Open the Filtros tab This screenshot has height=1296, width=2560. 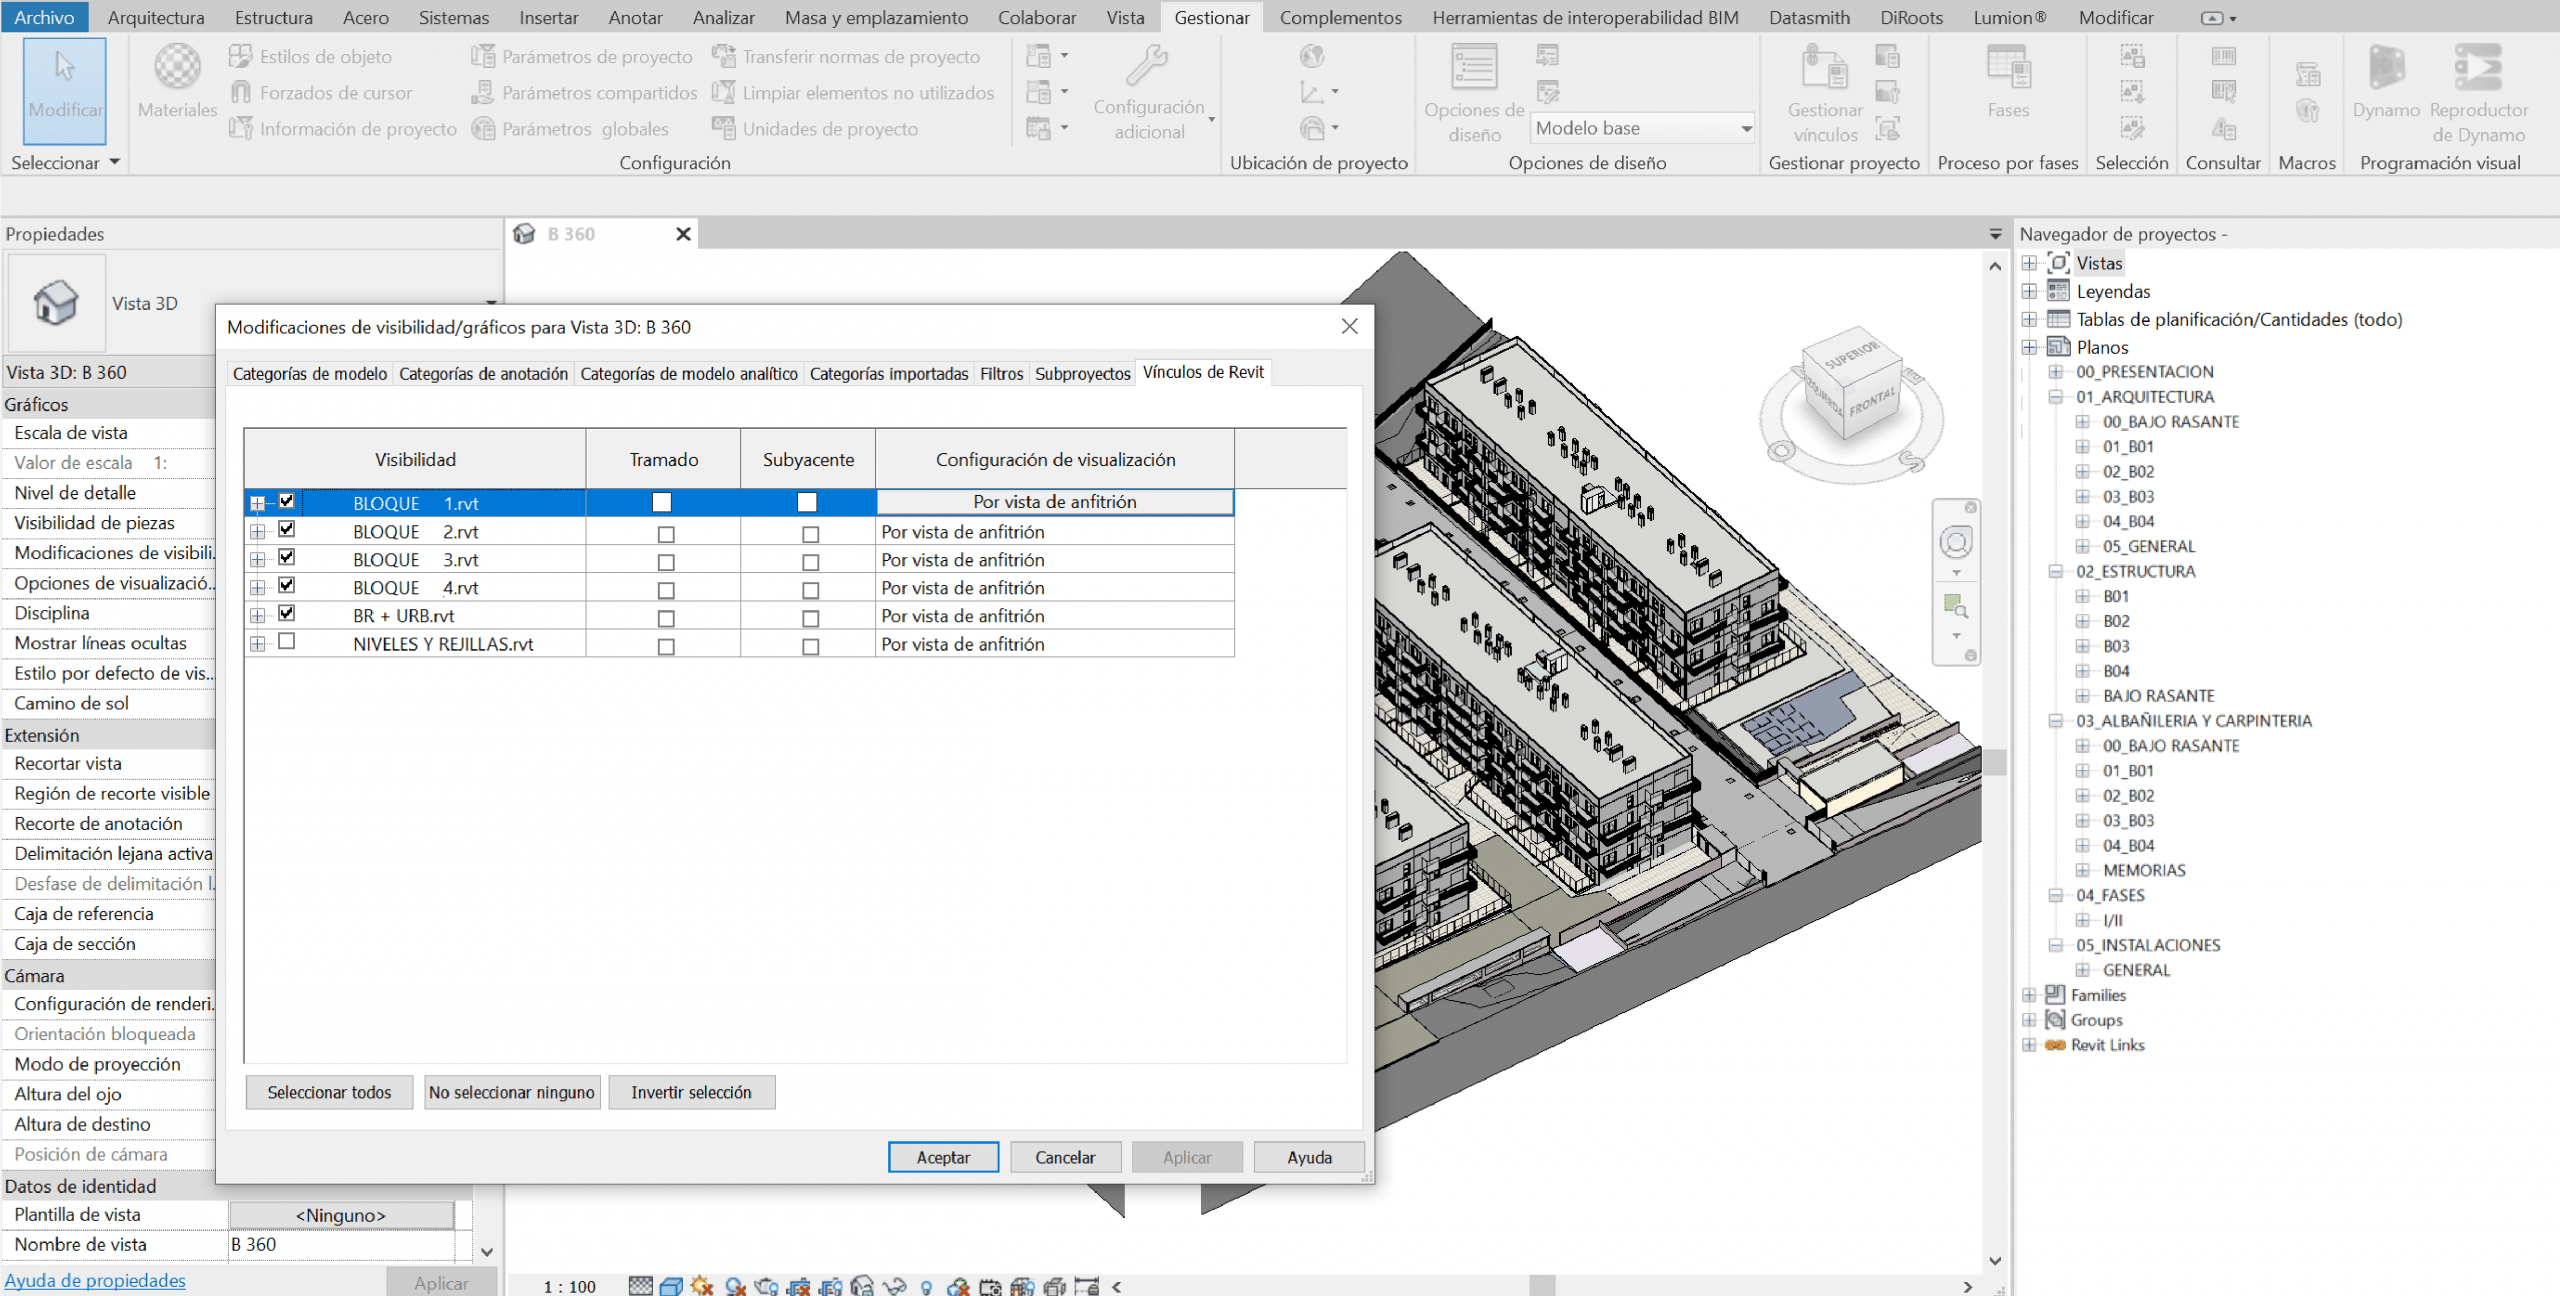pos(1001,374)
